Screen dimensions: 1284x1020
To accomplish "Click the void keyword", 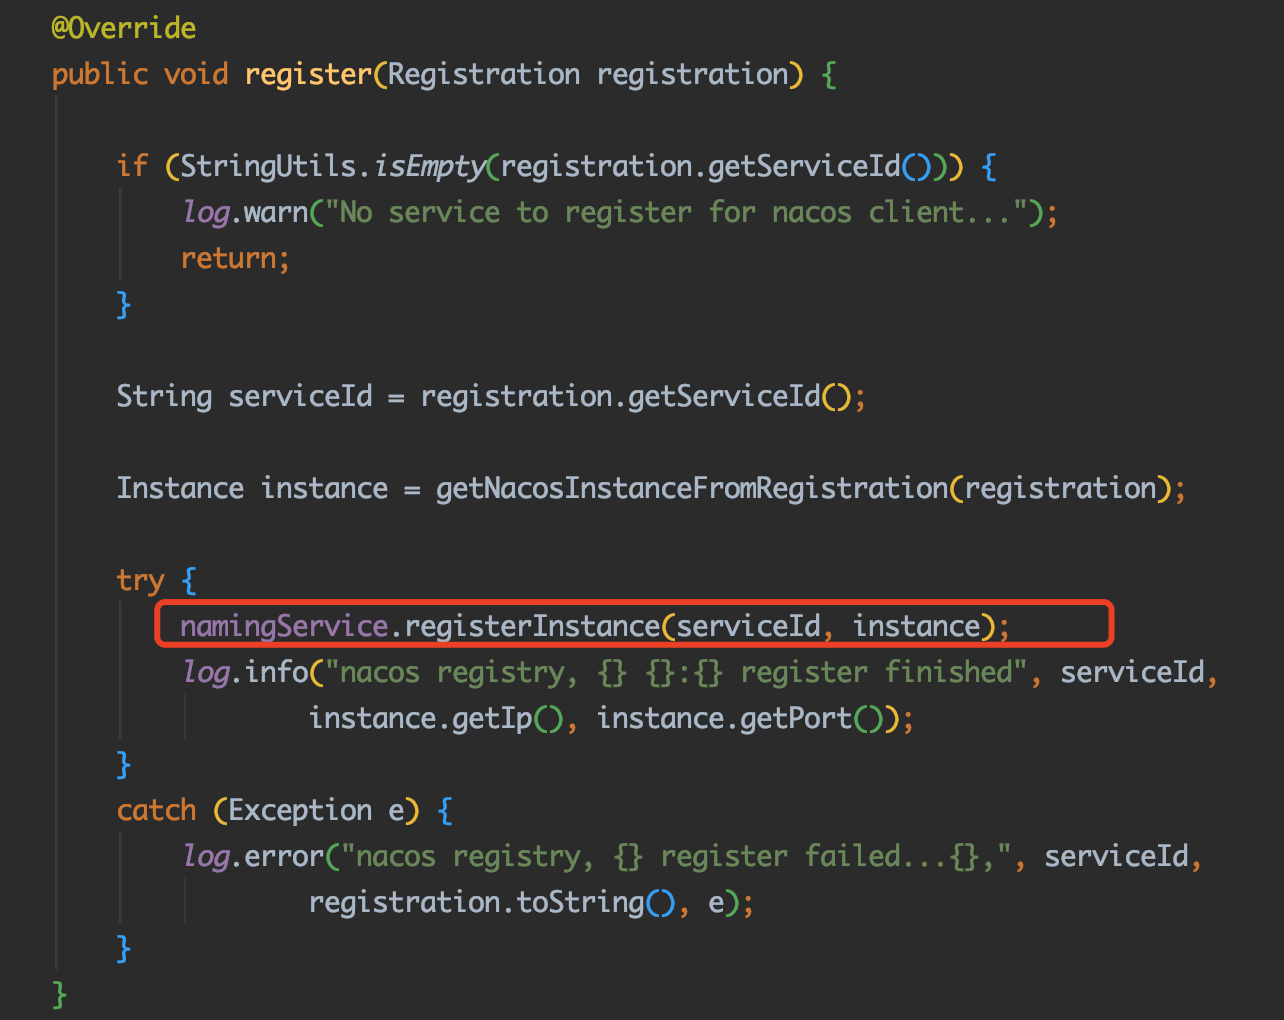I will coord(196,74).
